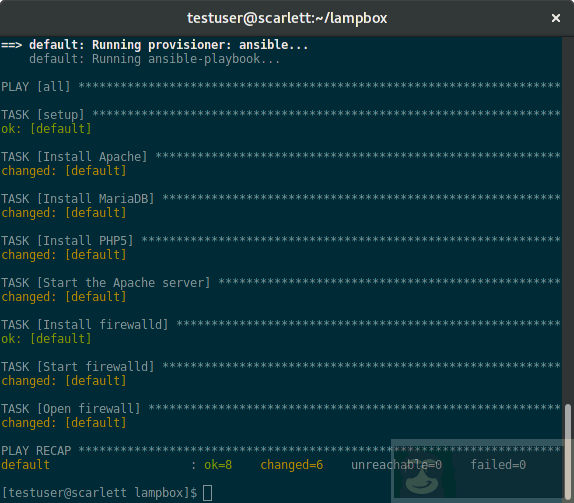Click 'changed: [default]' under Install MariaDB
This screenshot has width=574, height=503.
[x=64, y=213]
